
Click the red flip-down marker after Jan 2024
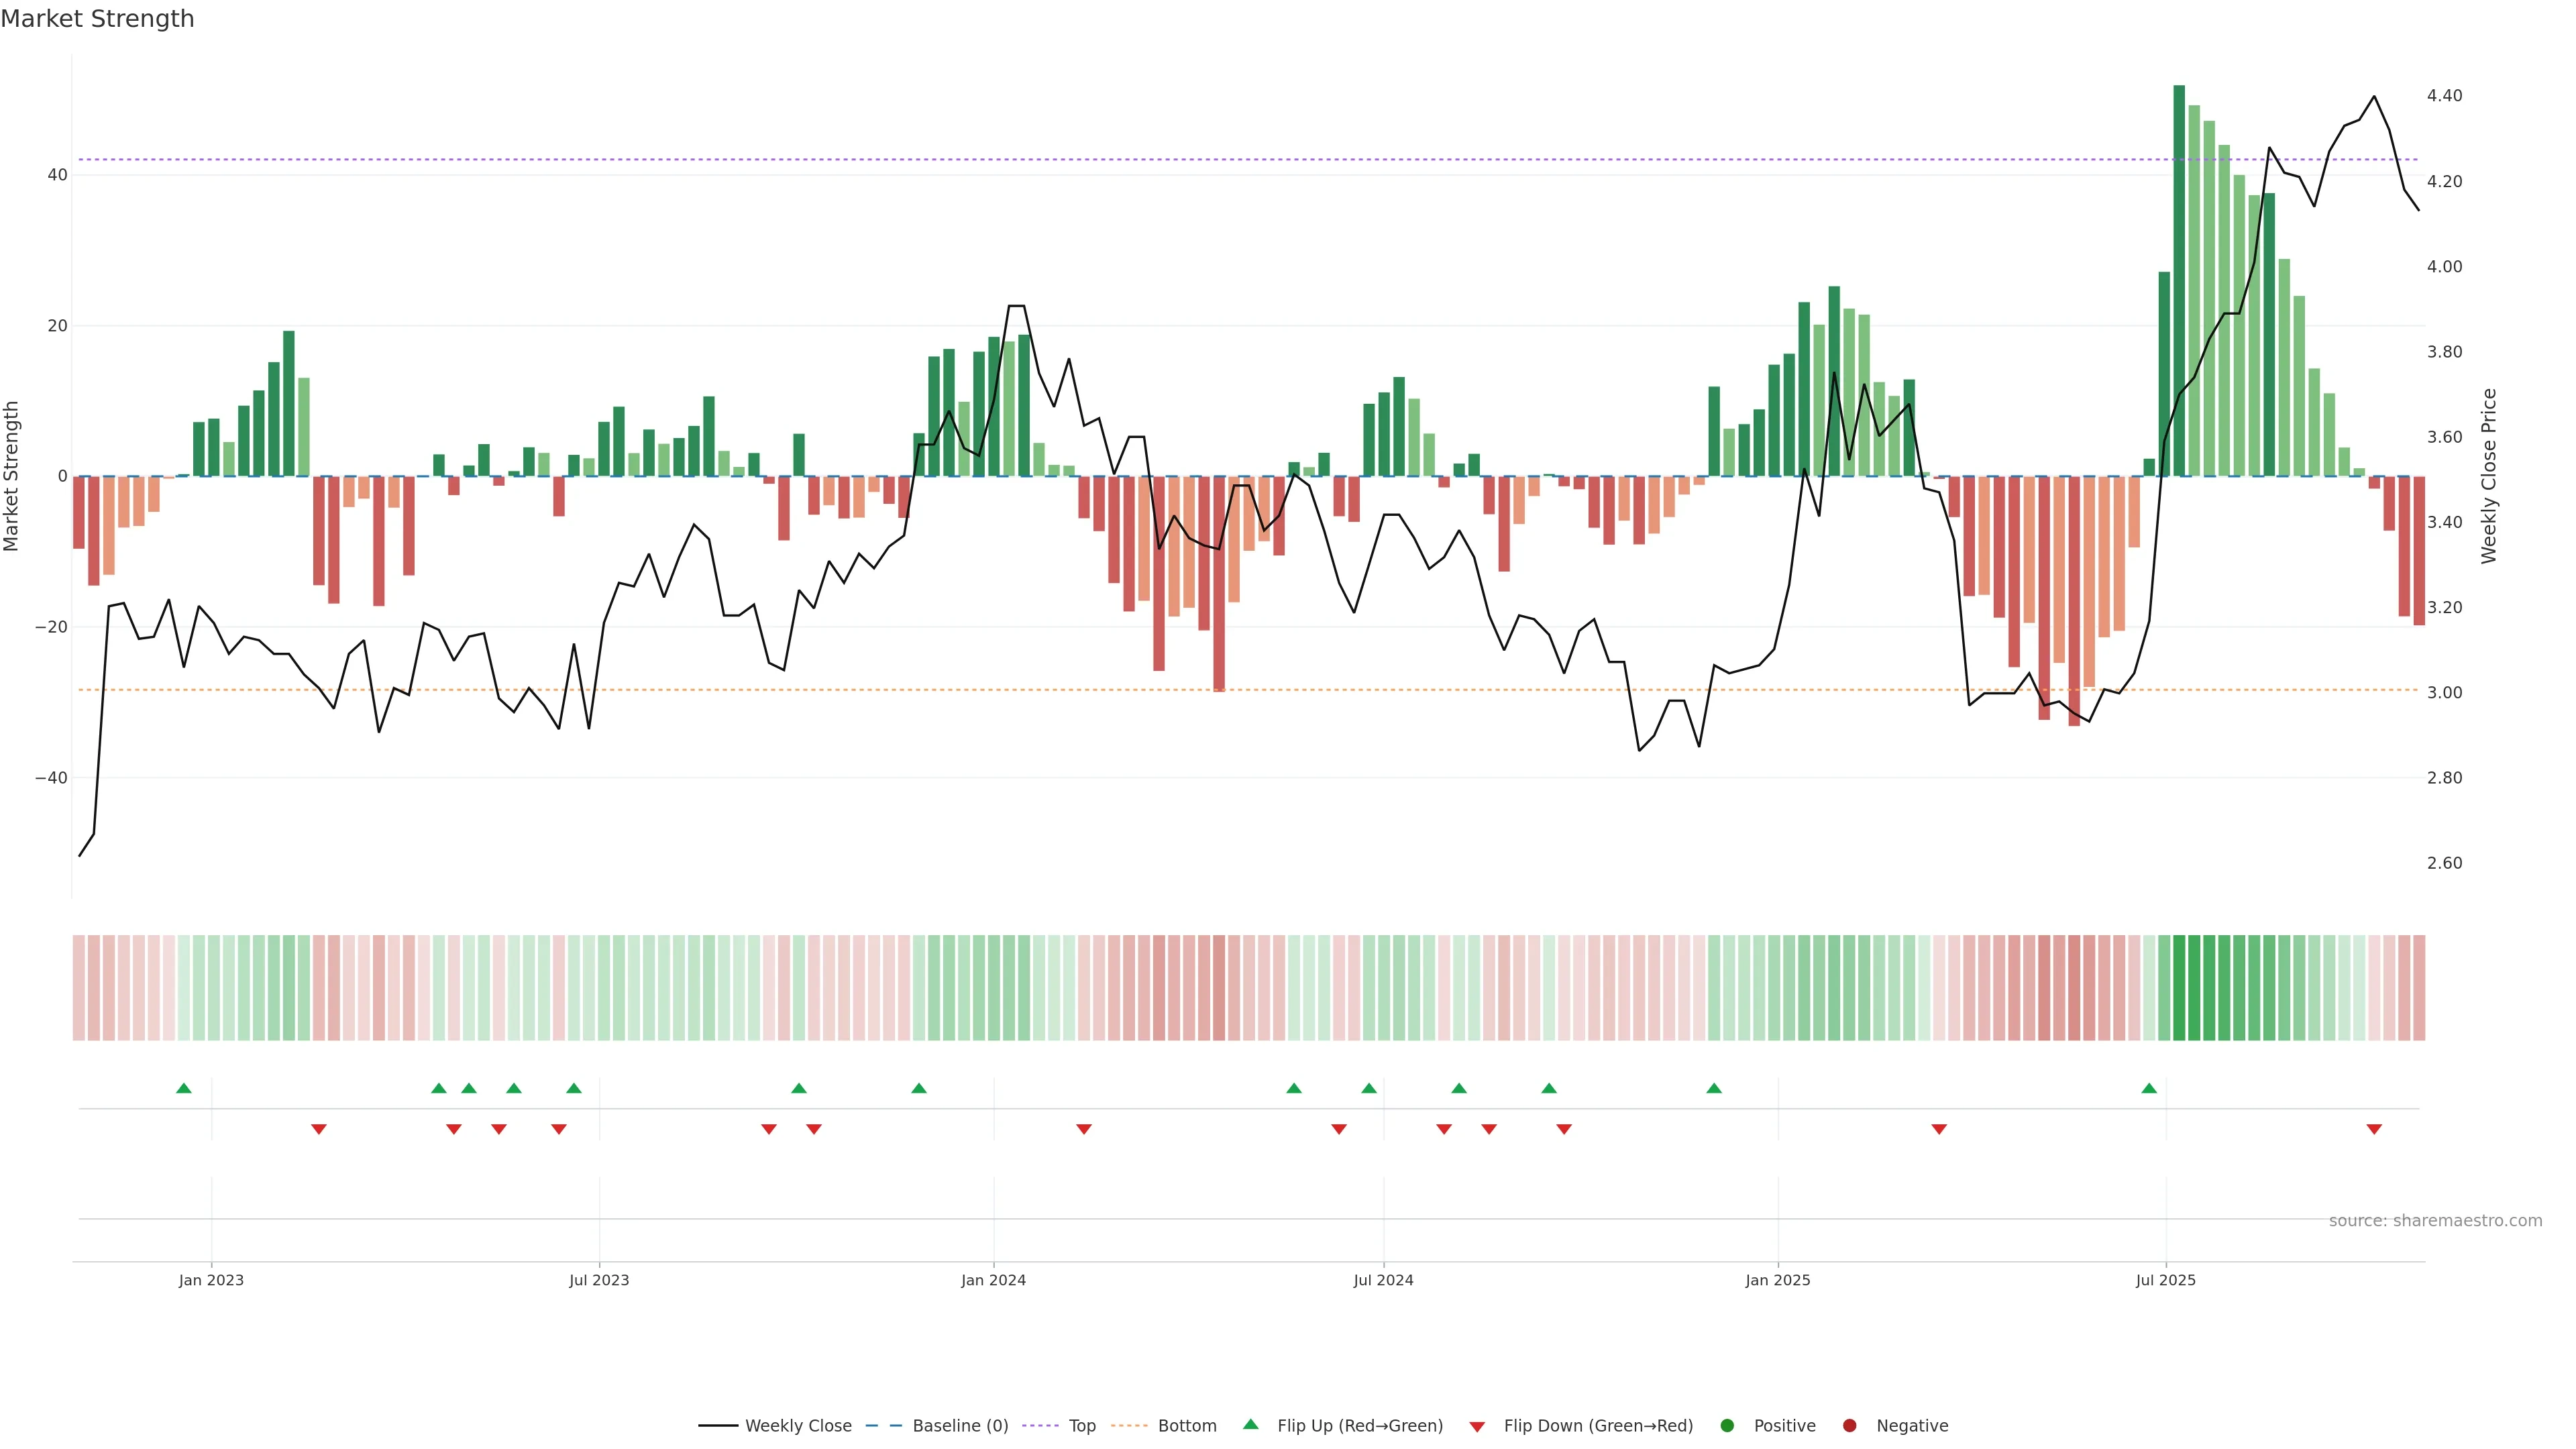[x=1084, y=1129]
